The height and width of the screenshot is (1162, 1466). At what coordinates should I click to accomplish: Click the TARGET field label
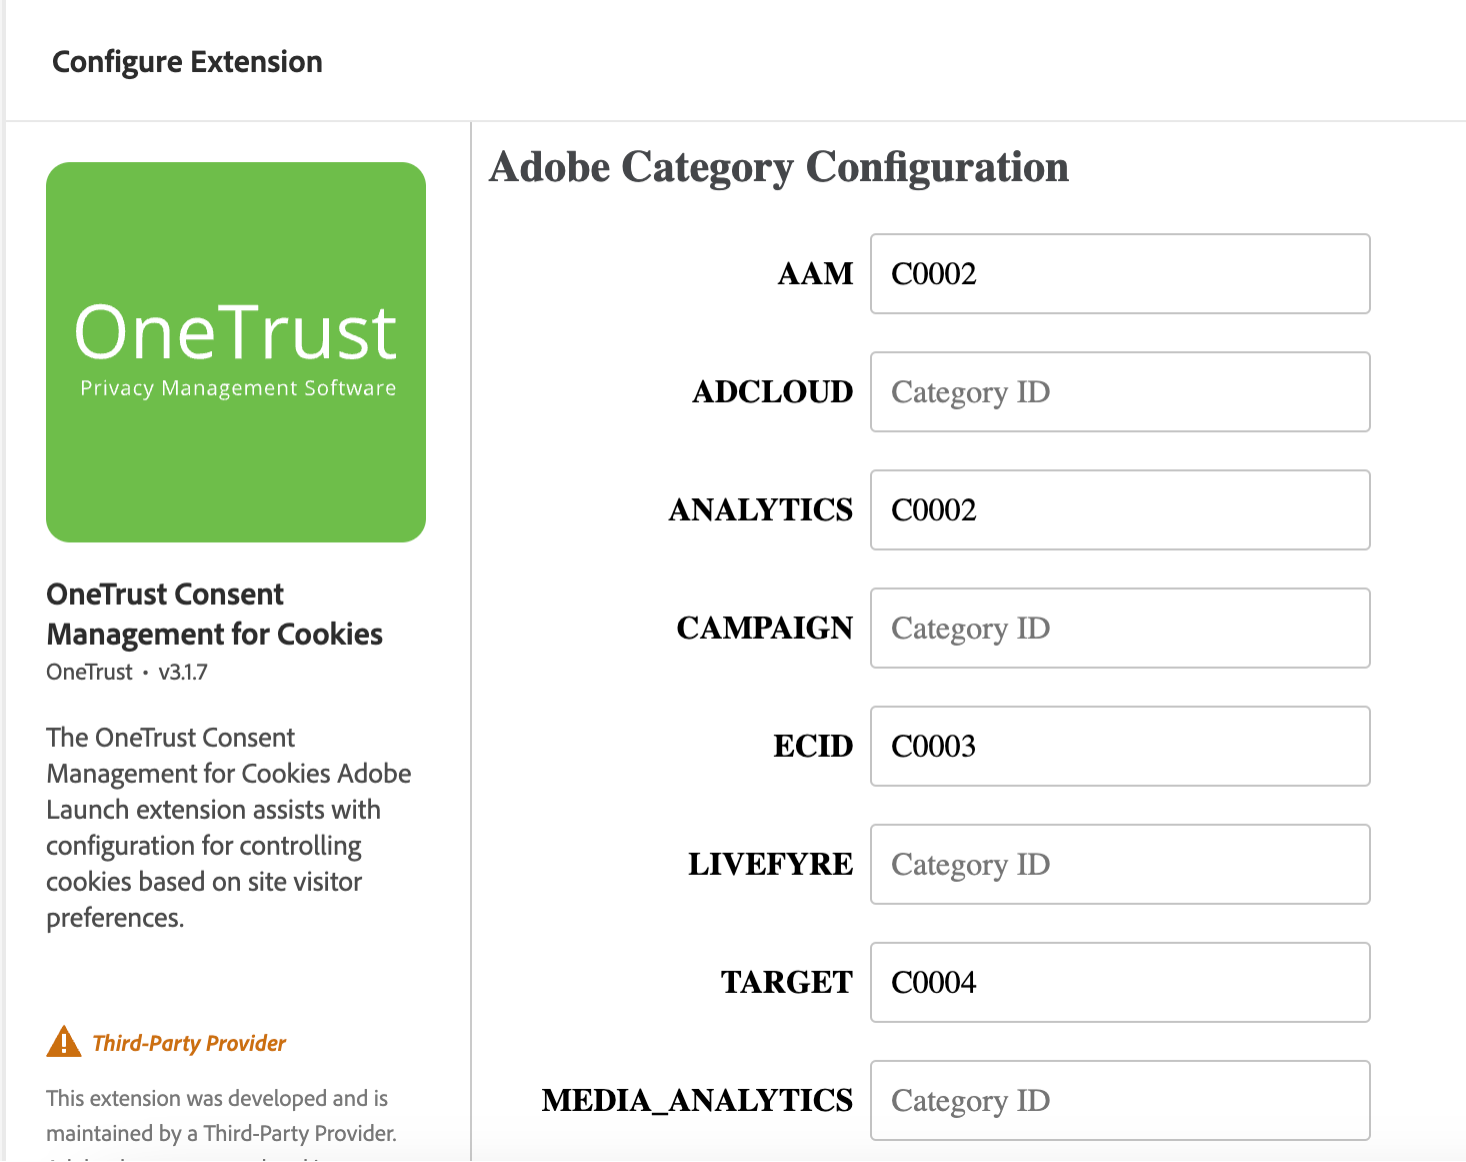[785, 982]
